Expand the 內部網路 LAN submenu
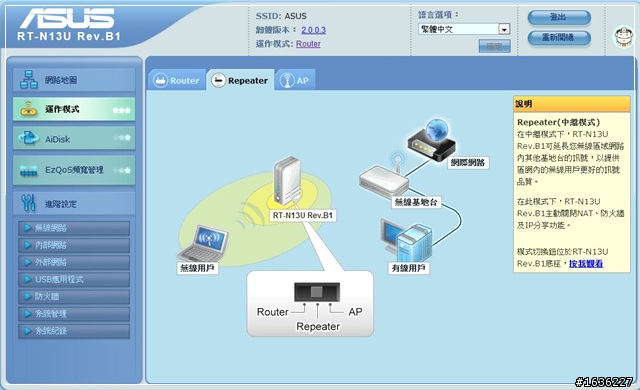640x390 pixels. (x=74, y=245)
